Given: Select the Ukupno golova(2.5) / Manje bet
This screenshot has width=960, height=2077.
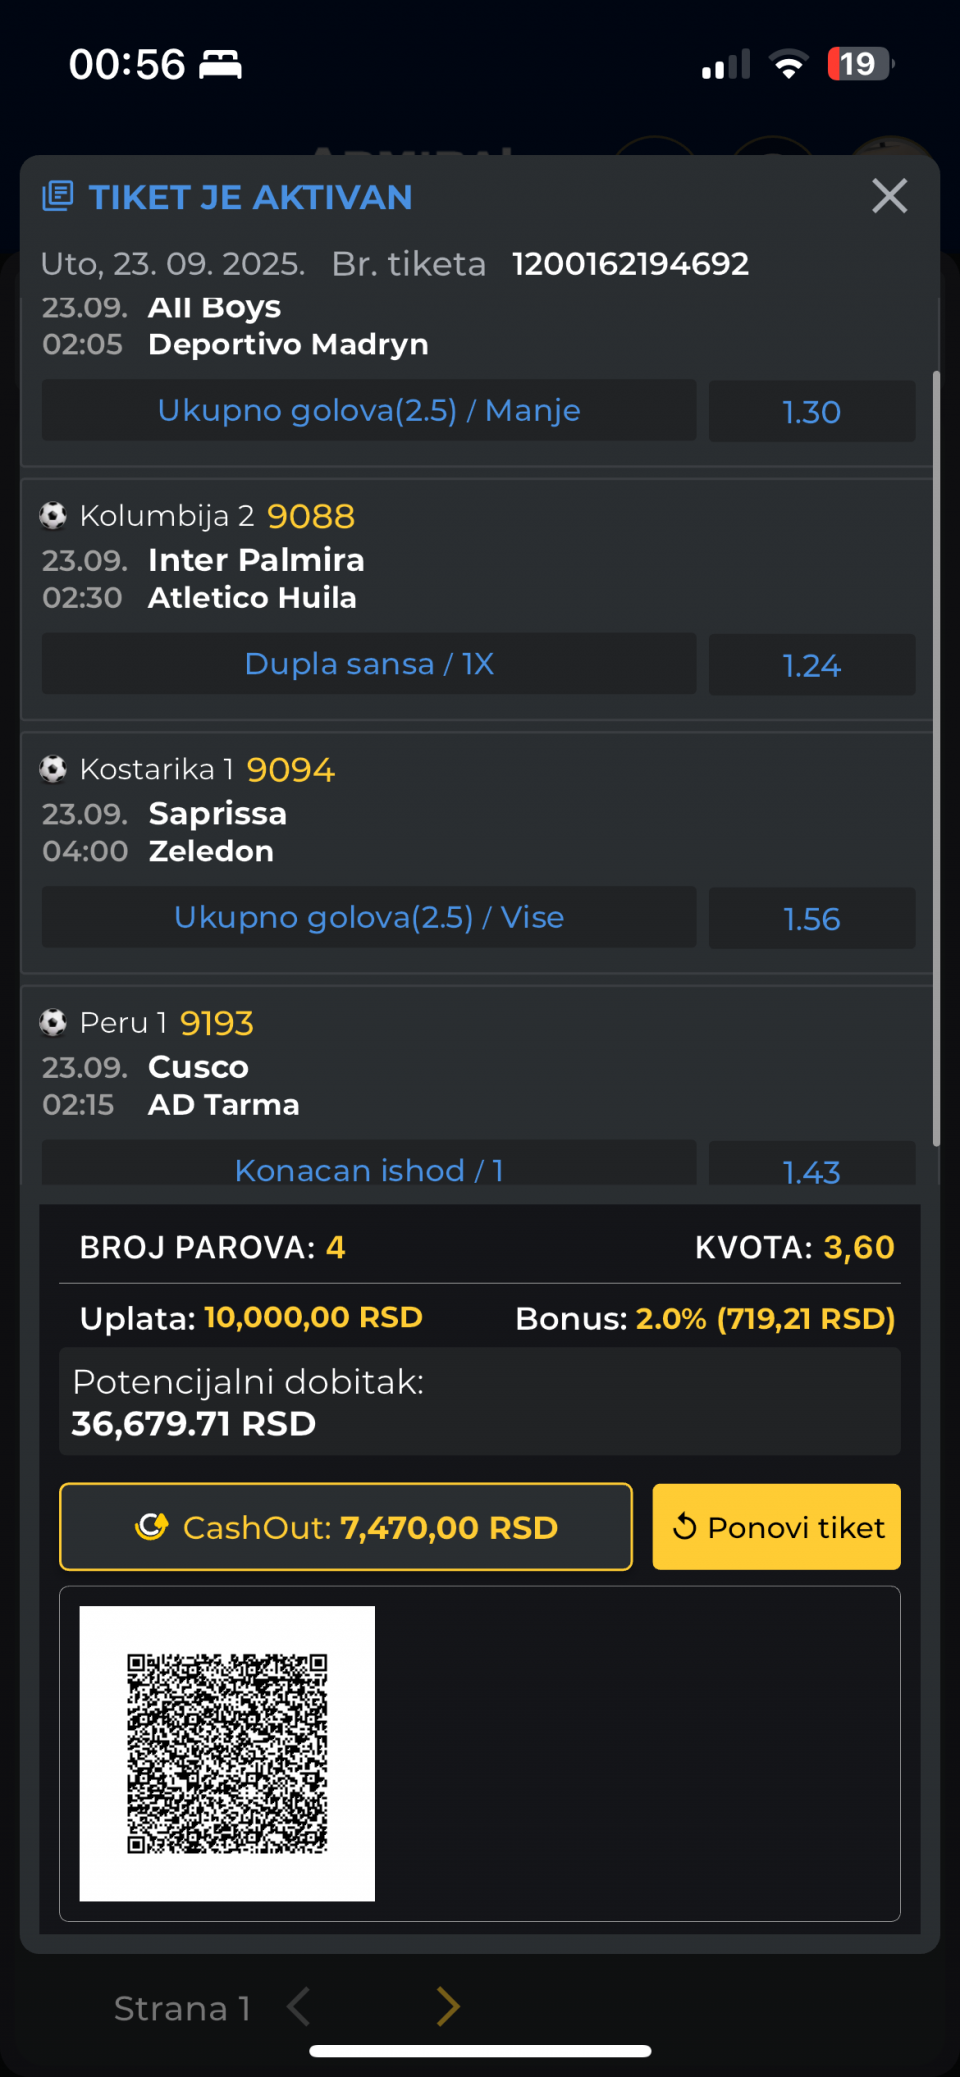Looking at the screenshot, I should [369, 411].
